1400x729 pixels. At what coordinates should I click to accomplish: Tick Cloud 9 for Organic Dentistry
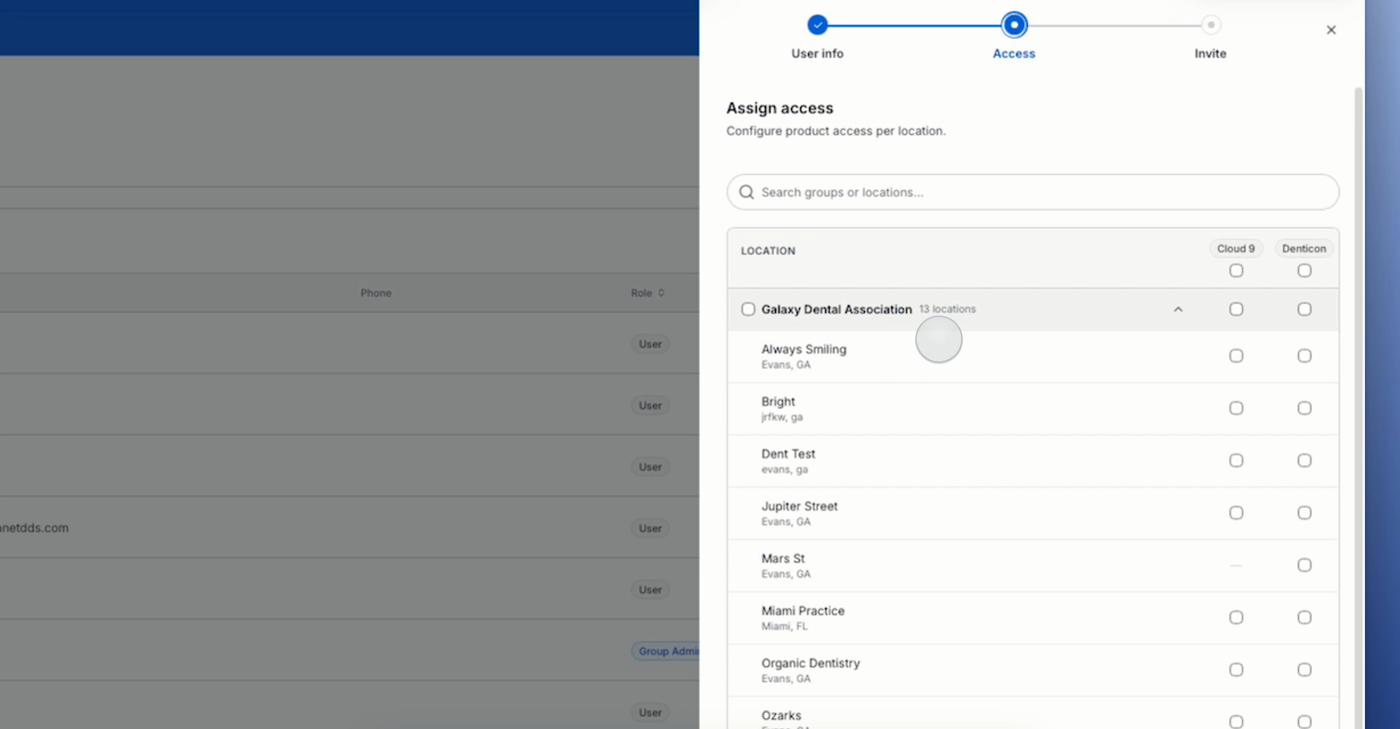tap(1236, 670)
